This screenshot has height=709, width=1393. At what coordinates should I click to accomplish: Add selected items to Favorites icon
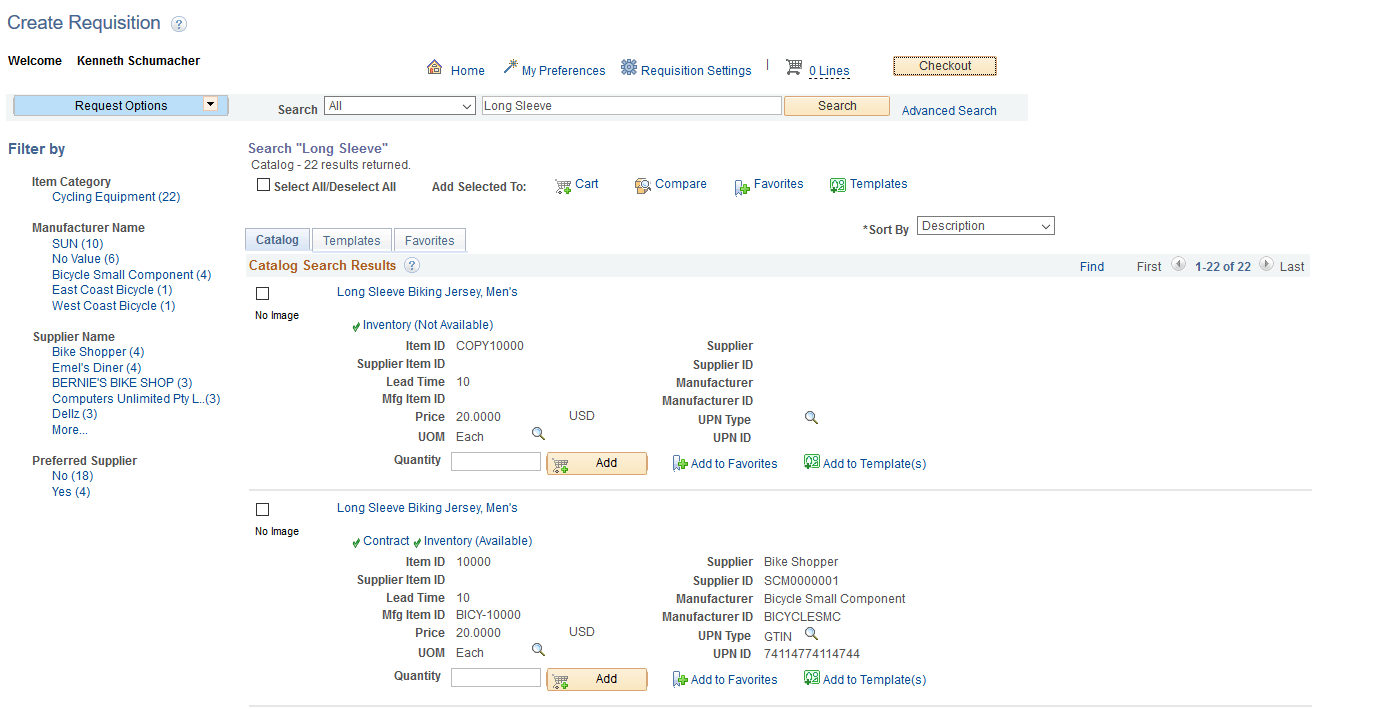click(x=742, y=186)
